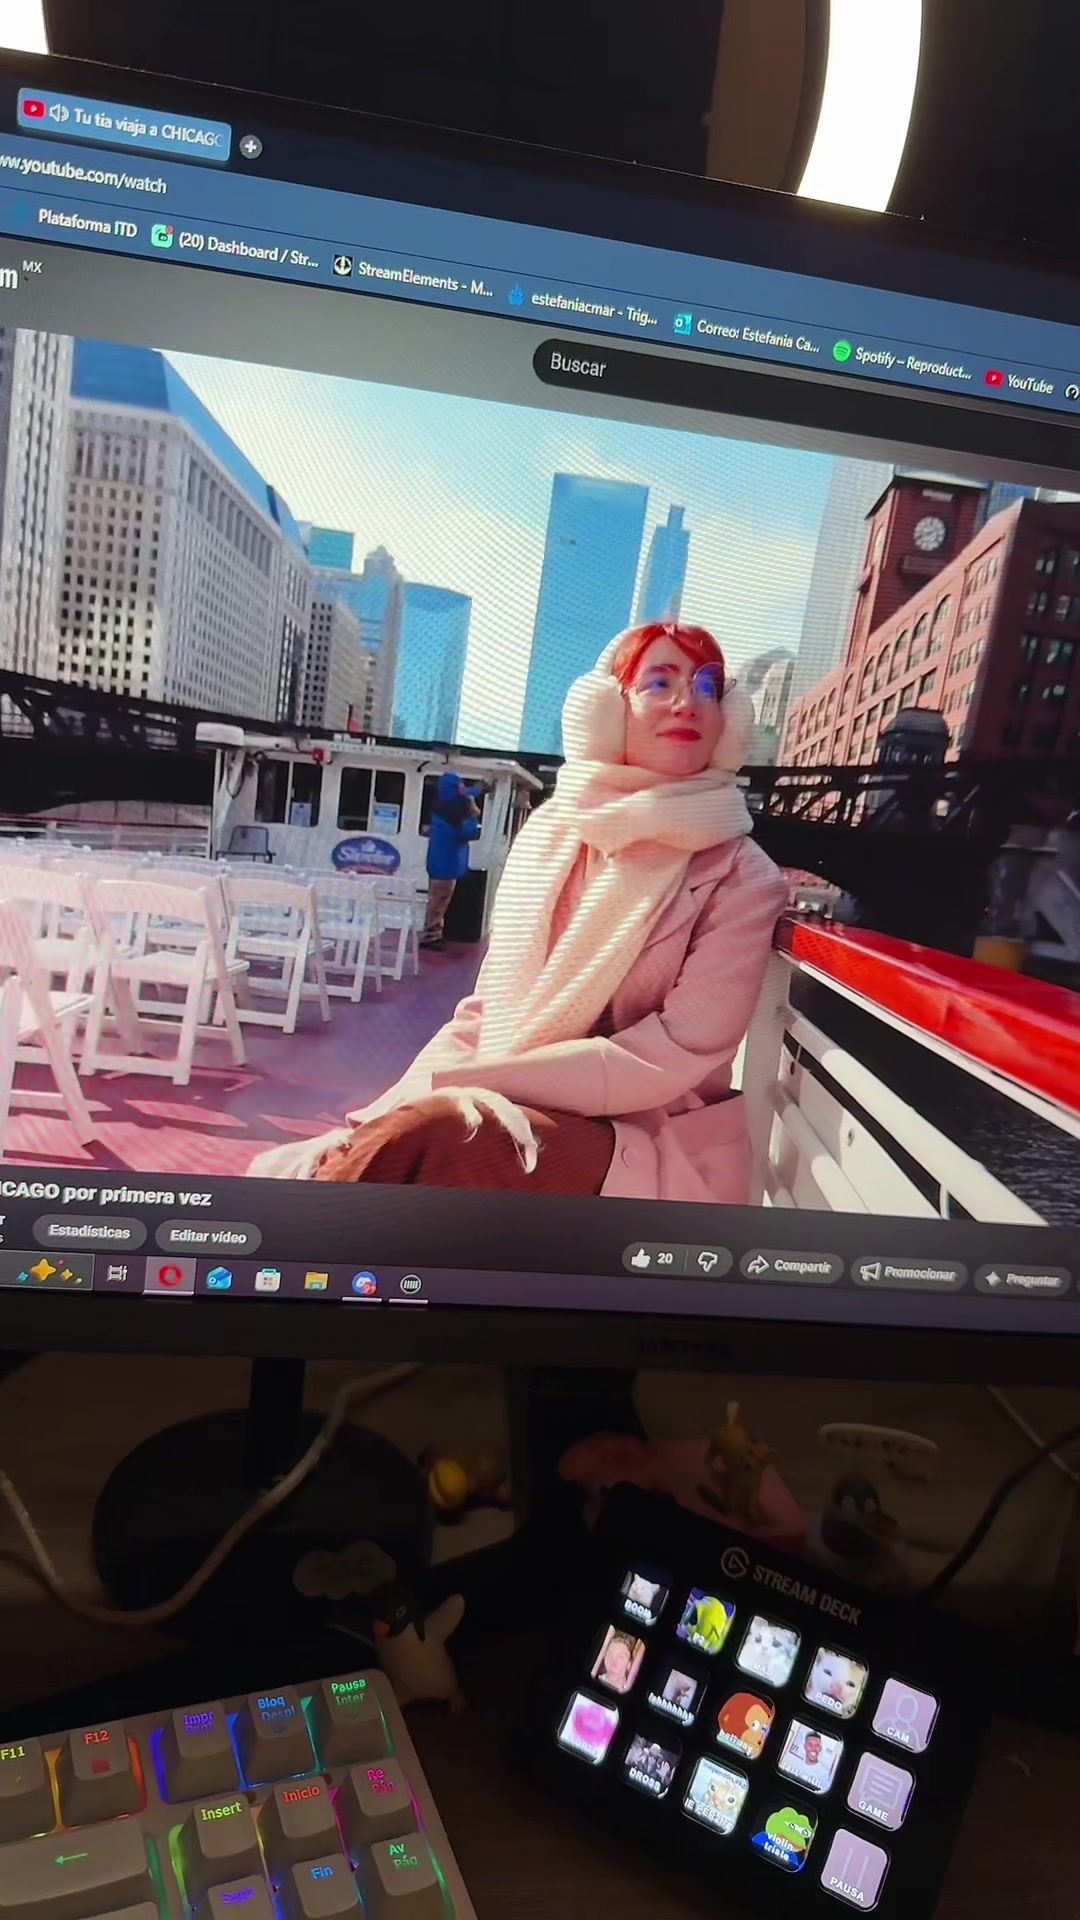The width and height of the screenshot is (1080, 1920).
Task: Click the 'Editar video' button
Action: 208,1237
